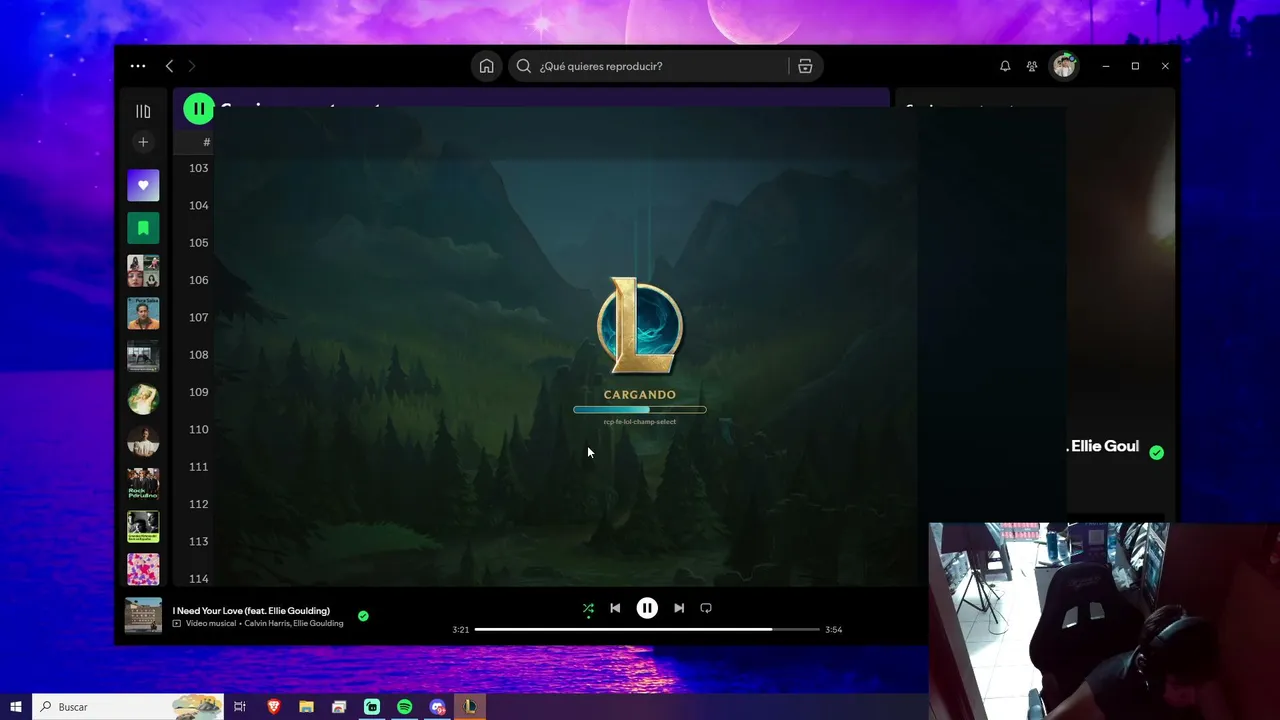Open the green bookmark Your Episodes item
Screen dimensions: 1280x720
[x=143, y=228]
